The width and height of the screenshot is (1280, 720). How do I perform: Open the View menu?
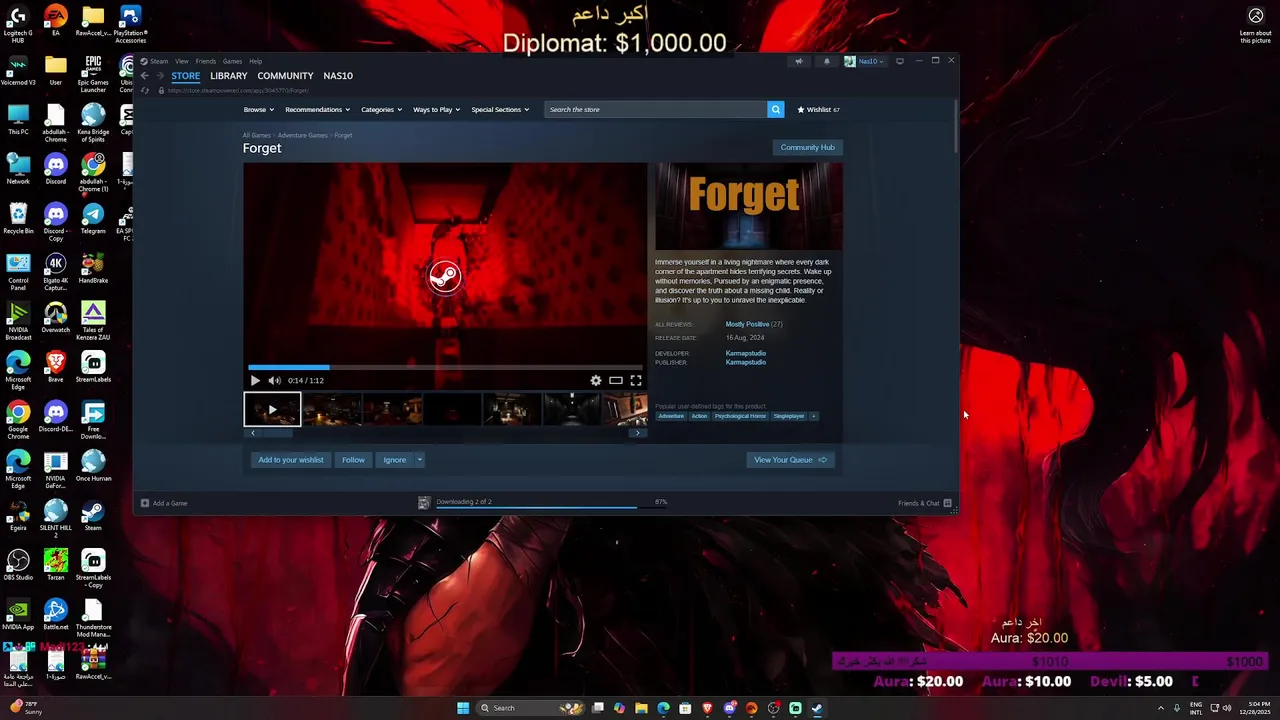(182, 61)
